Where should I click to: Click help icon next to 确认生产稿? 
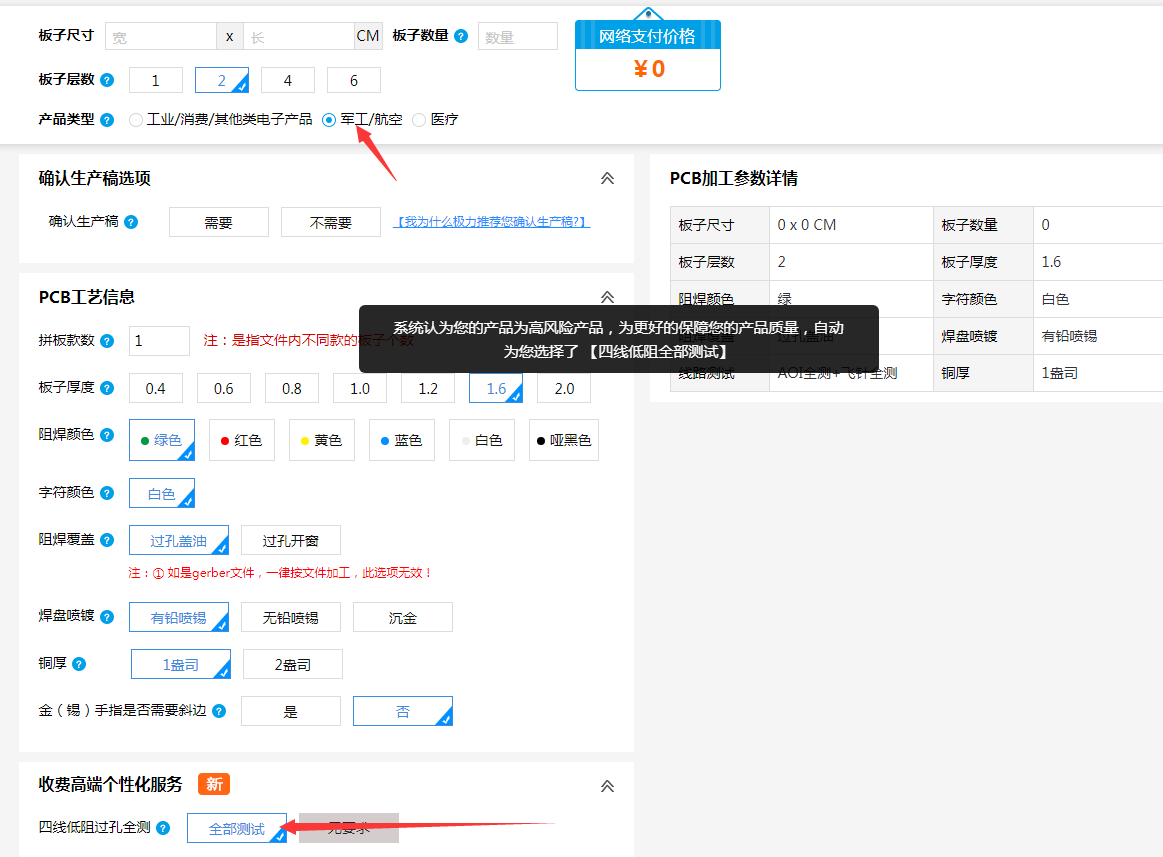[131, 222]
